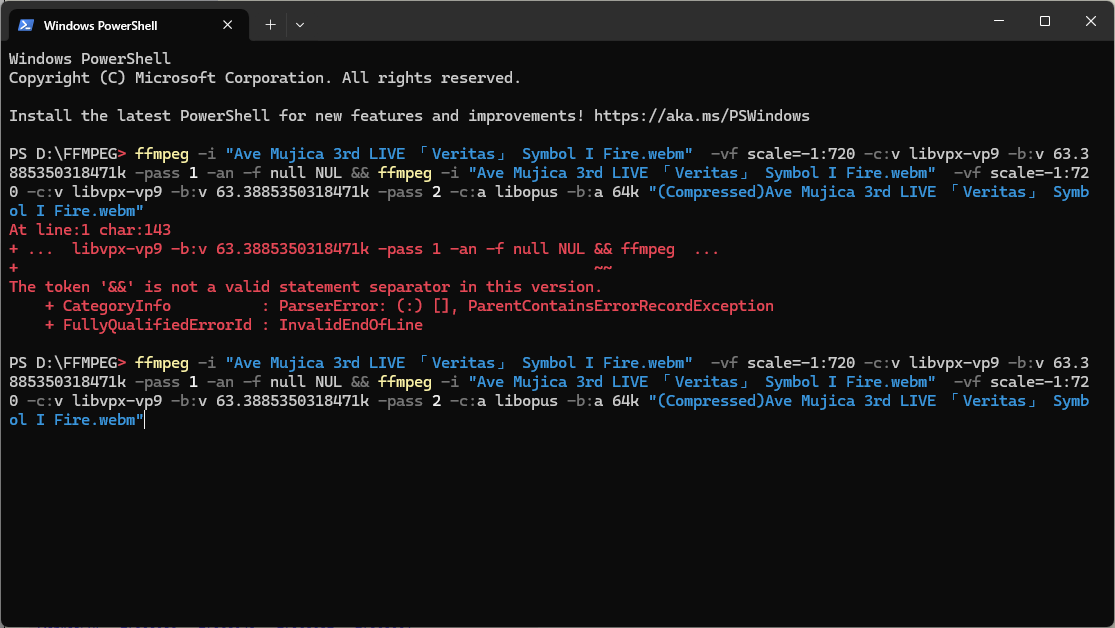1115x628 pixels.
Task: Click the '+ CategoryInfo' error label
Action: 107,306
